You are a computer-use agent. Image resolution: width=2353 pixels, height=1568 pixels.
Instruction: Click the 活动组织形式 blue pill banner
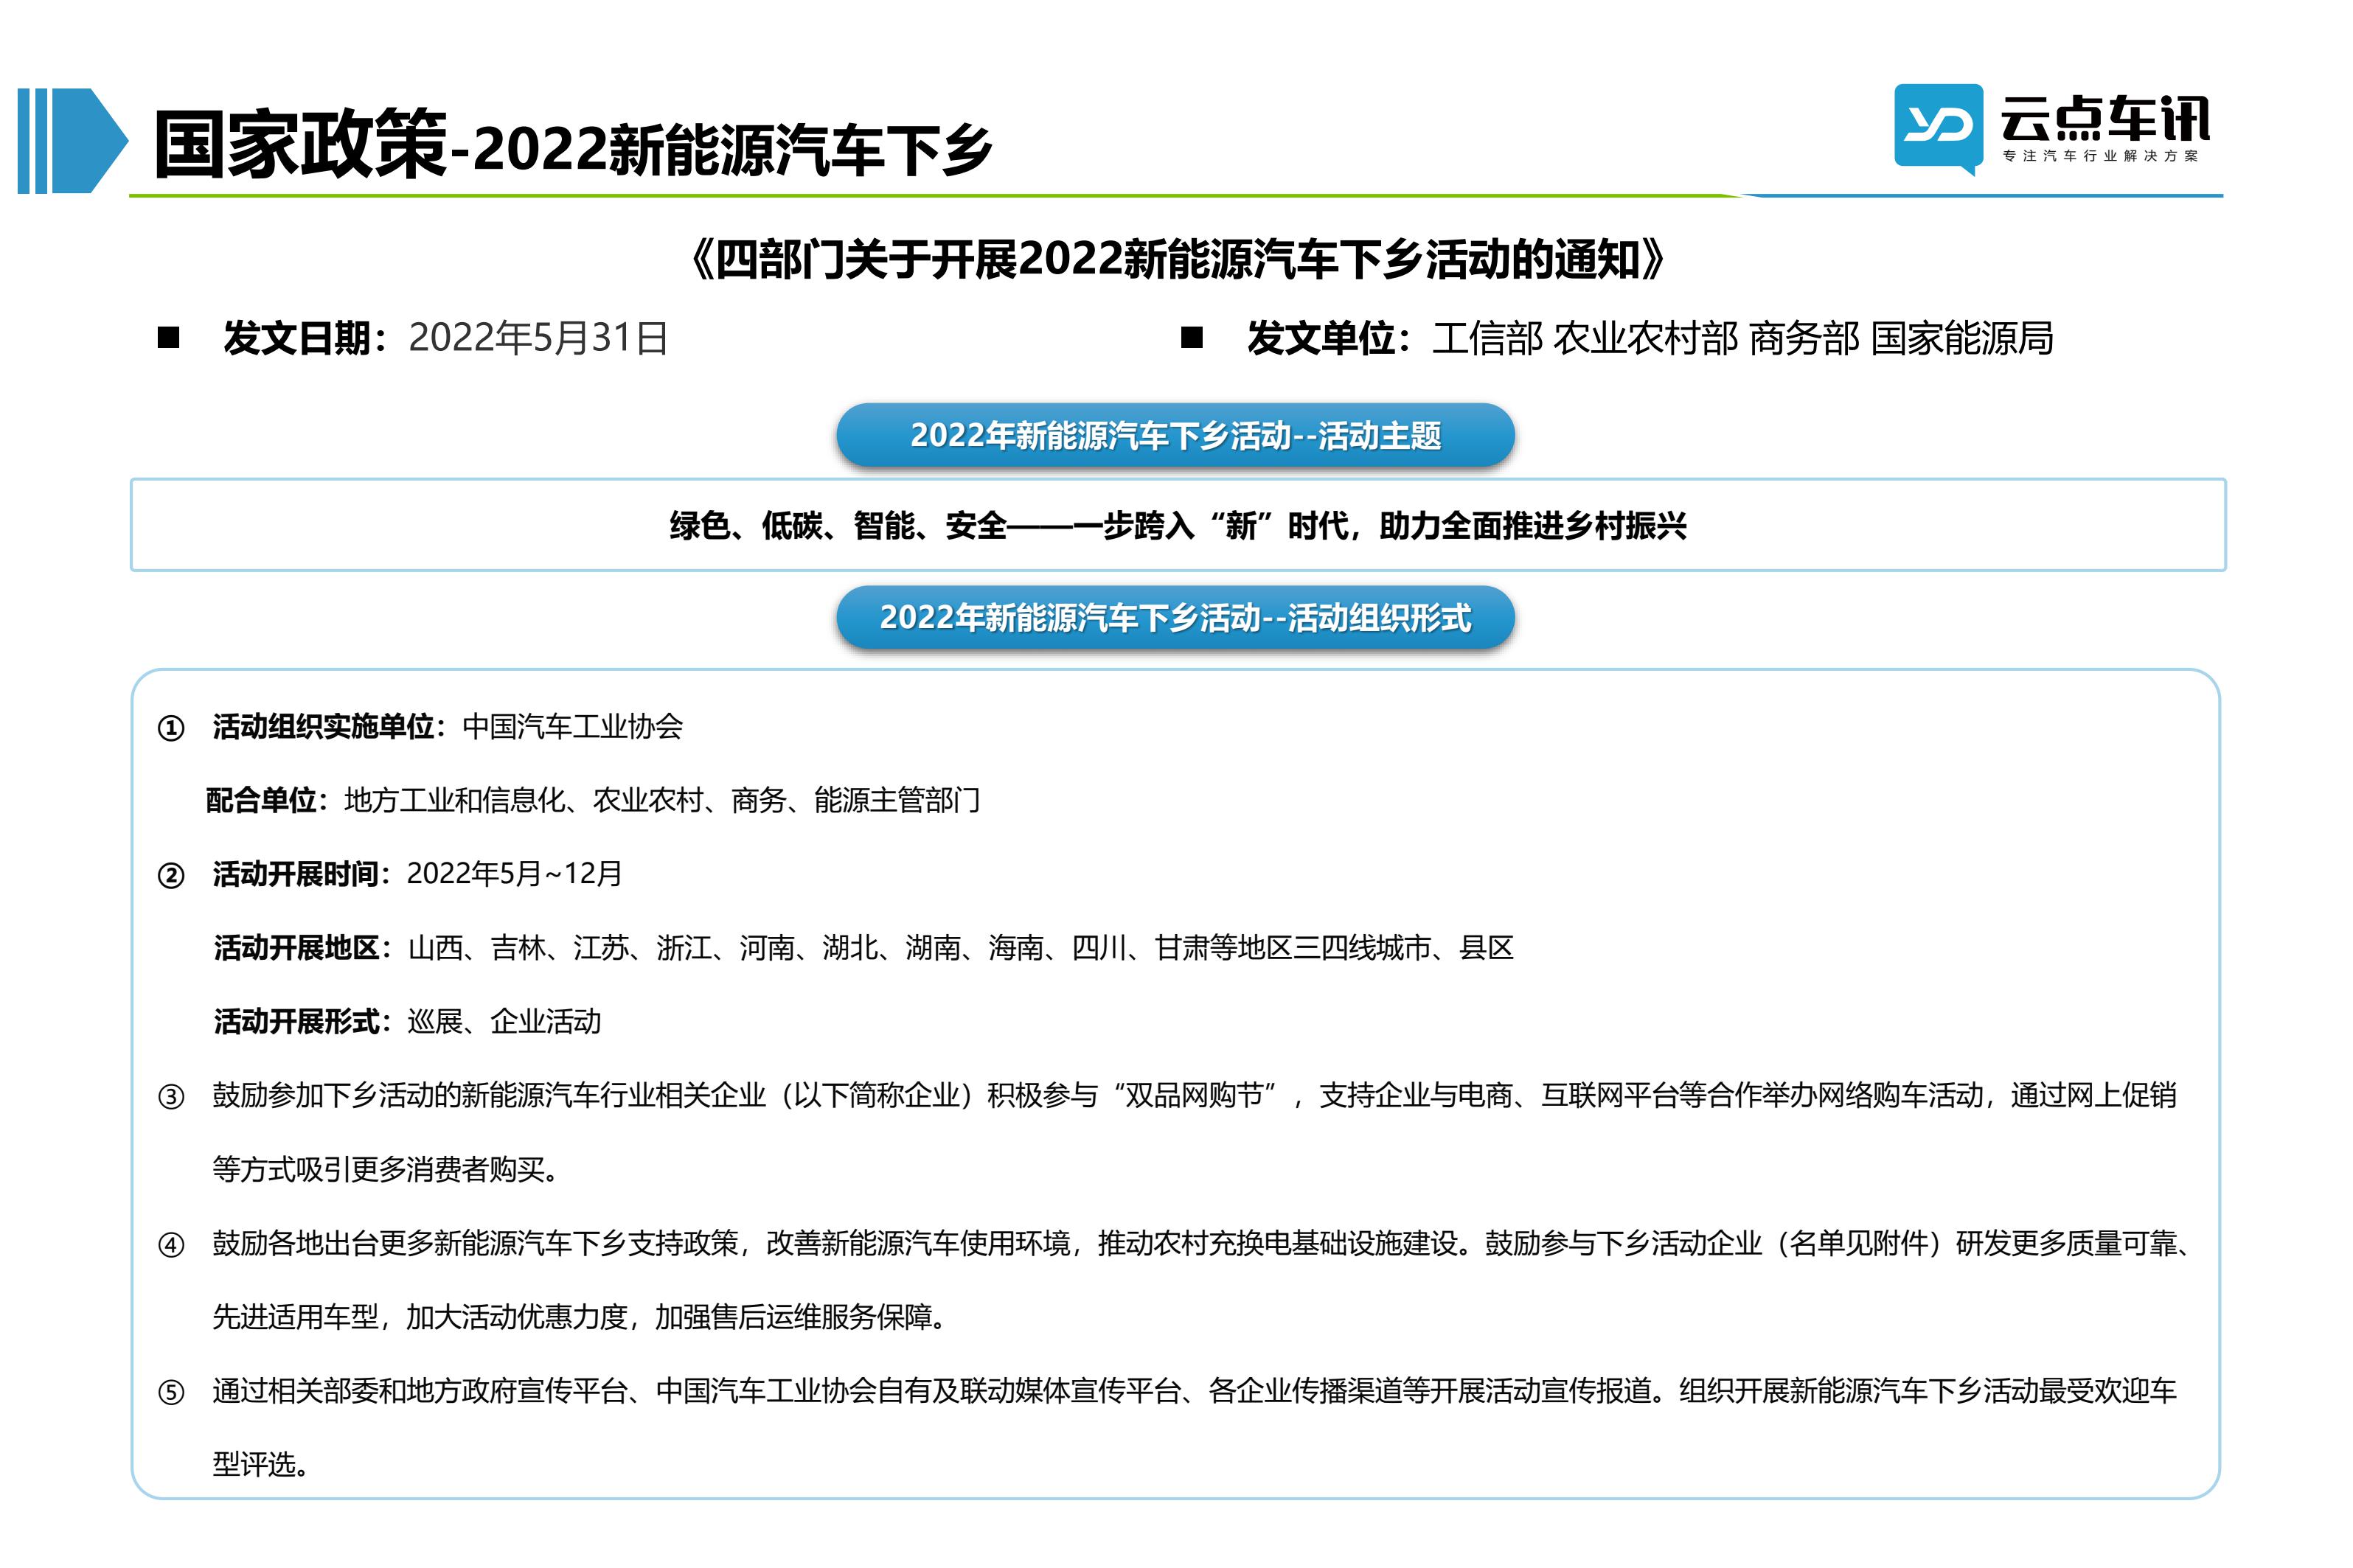1175,617
